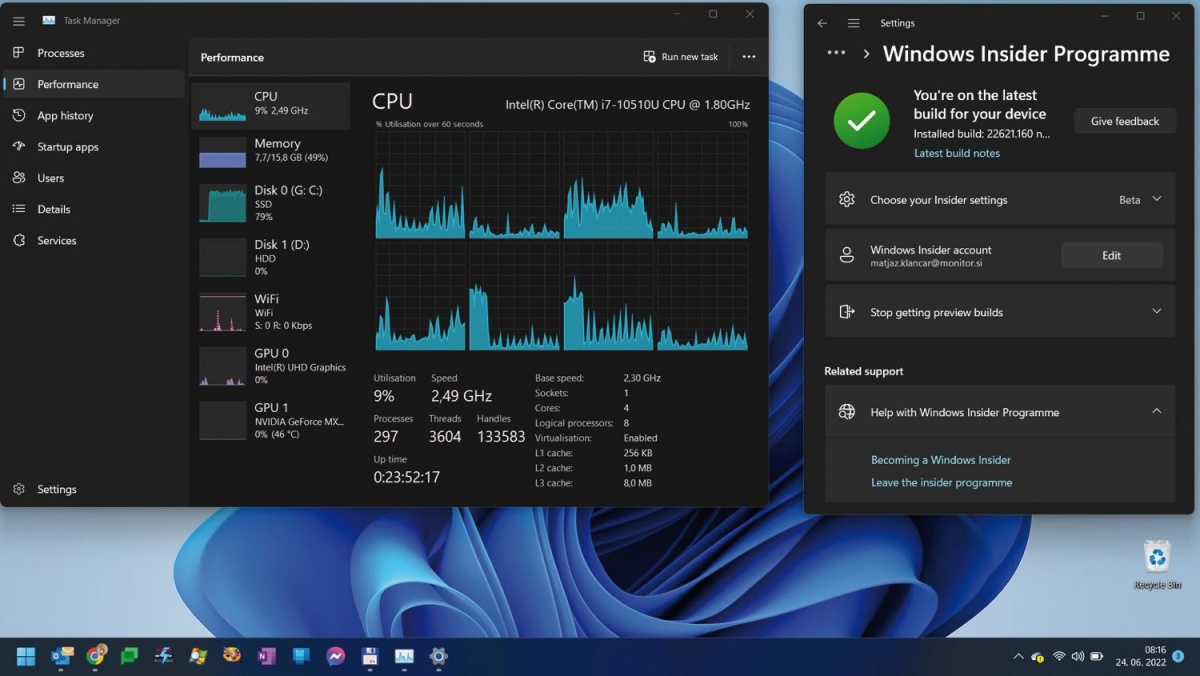The height and width of the screenshot is (676, 1200).
Task: Click Give feedback button
Action: 1124,121
